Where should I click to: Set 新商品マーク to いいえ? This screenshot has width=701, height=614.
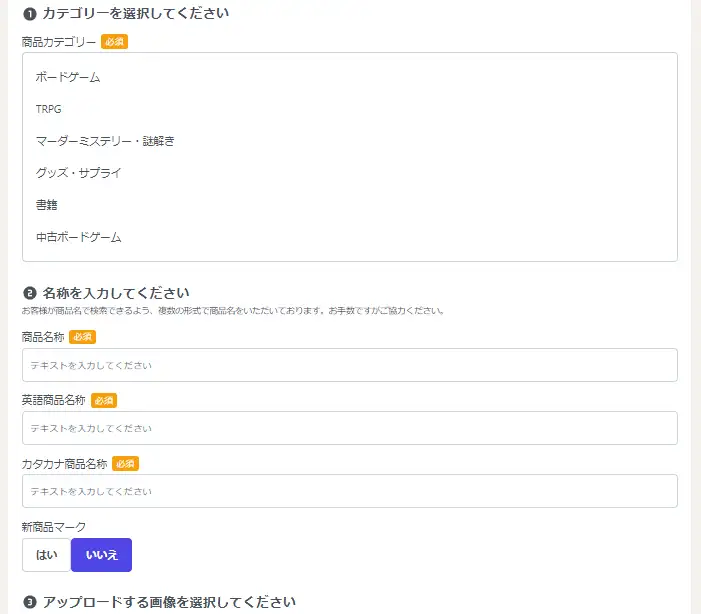pos(101,555)
